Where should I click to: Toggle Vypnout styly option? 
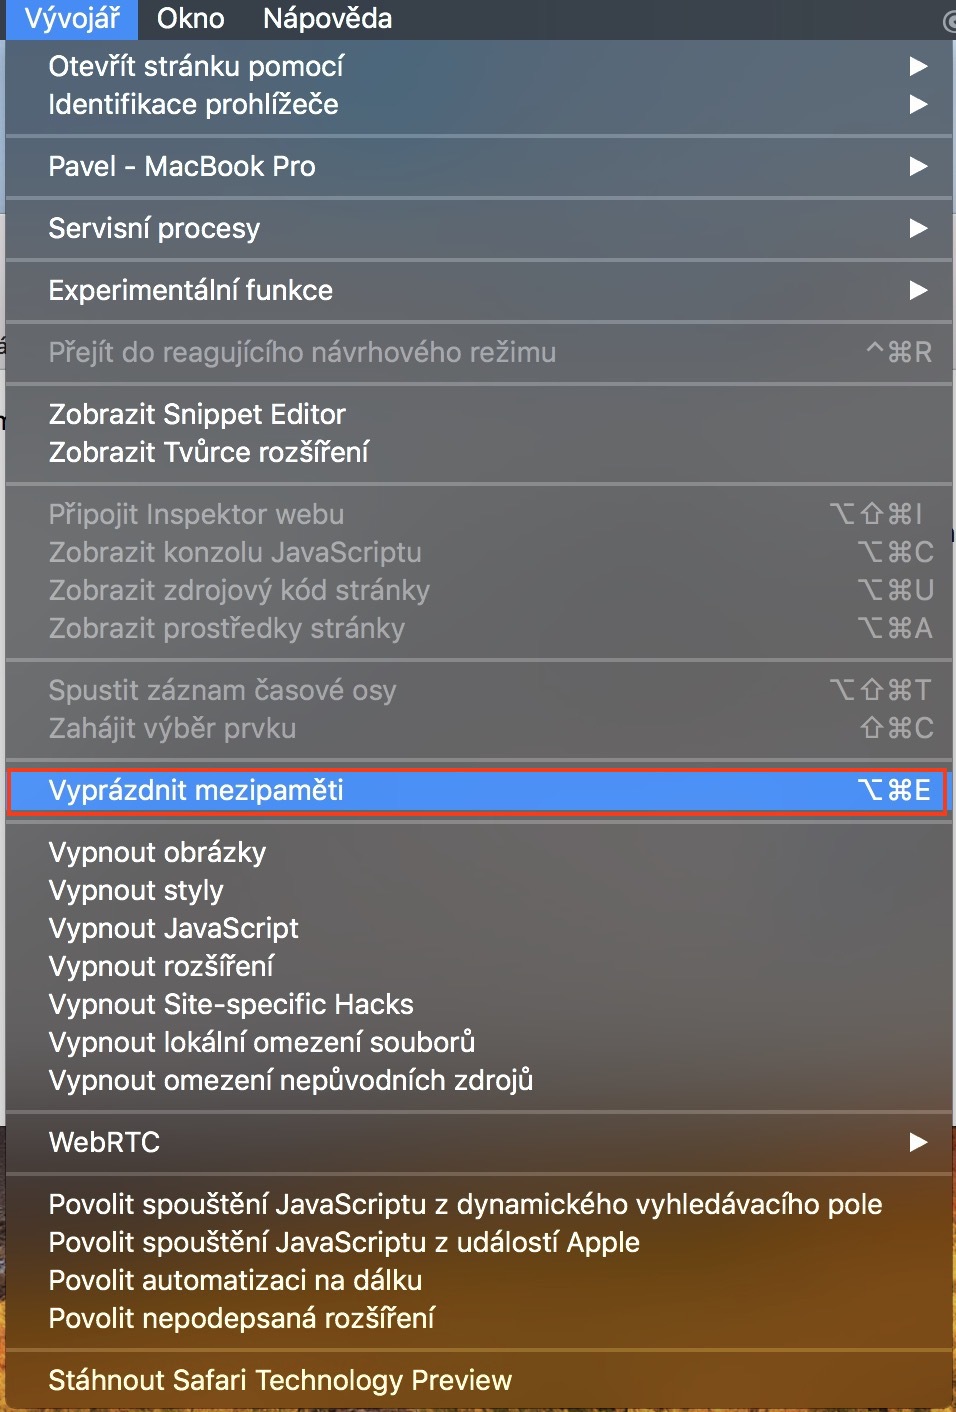tap(136, 890)
